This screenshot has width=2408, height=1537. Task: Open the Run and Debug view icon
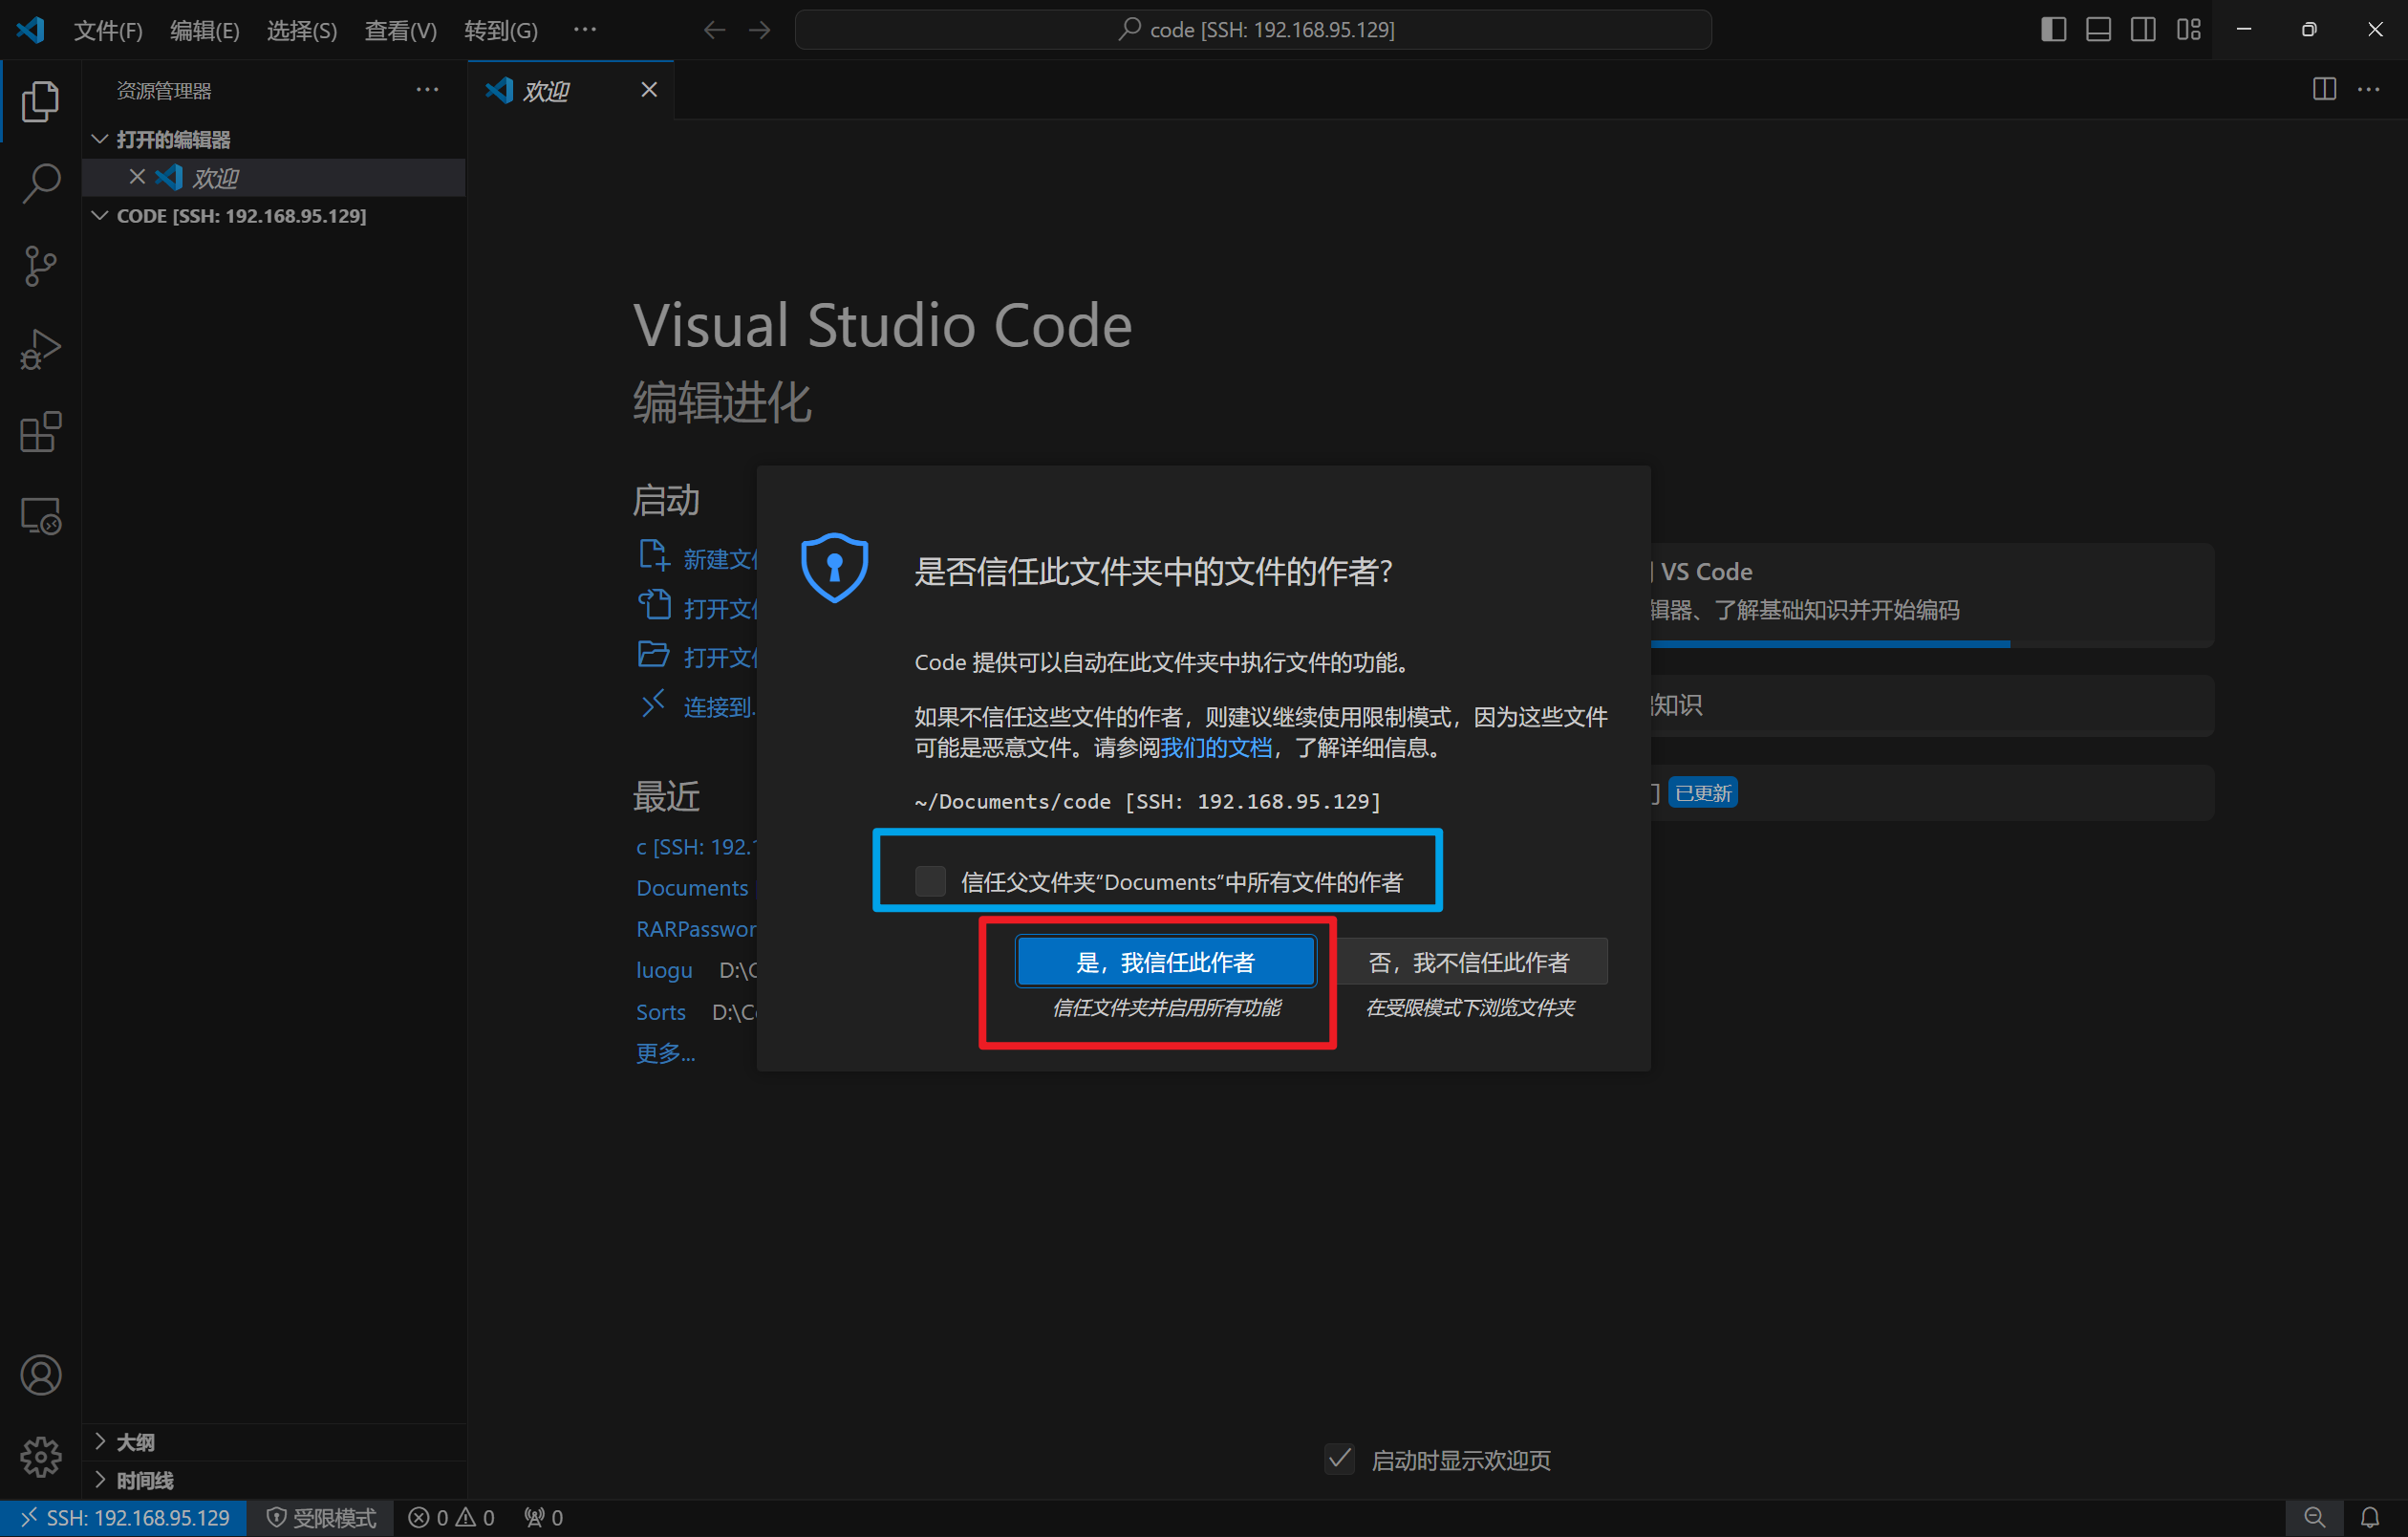click(40, 350)
